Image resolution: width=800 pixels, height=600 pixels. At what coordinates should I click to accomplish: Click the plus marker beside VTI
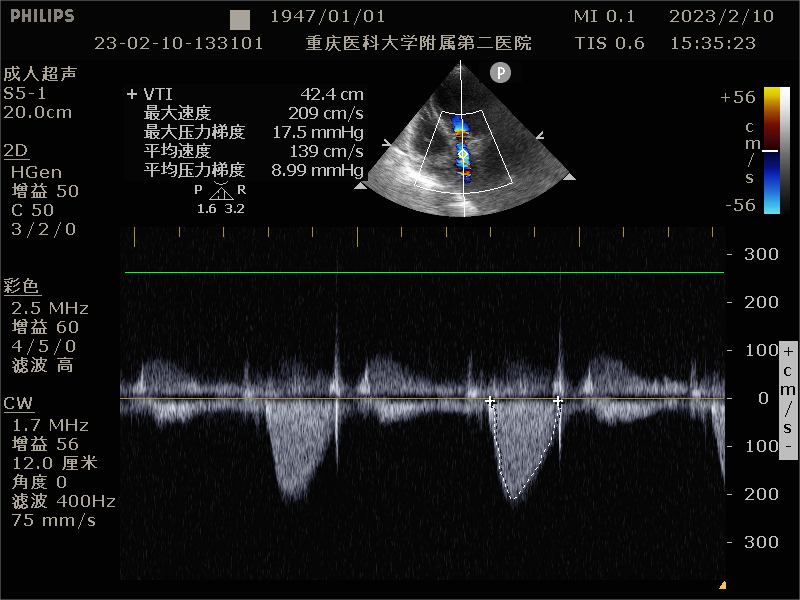(131, 94)
